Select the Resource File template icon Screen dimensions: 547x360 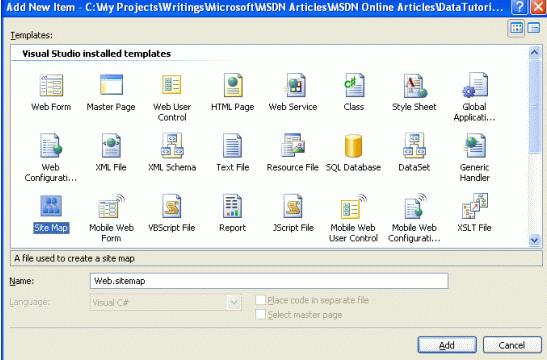tap(293, 145)
